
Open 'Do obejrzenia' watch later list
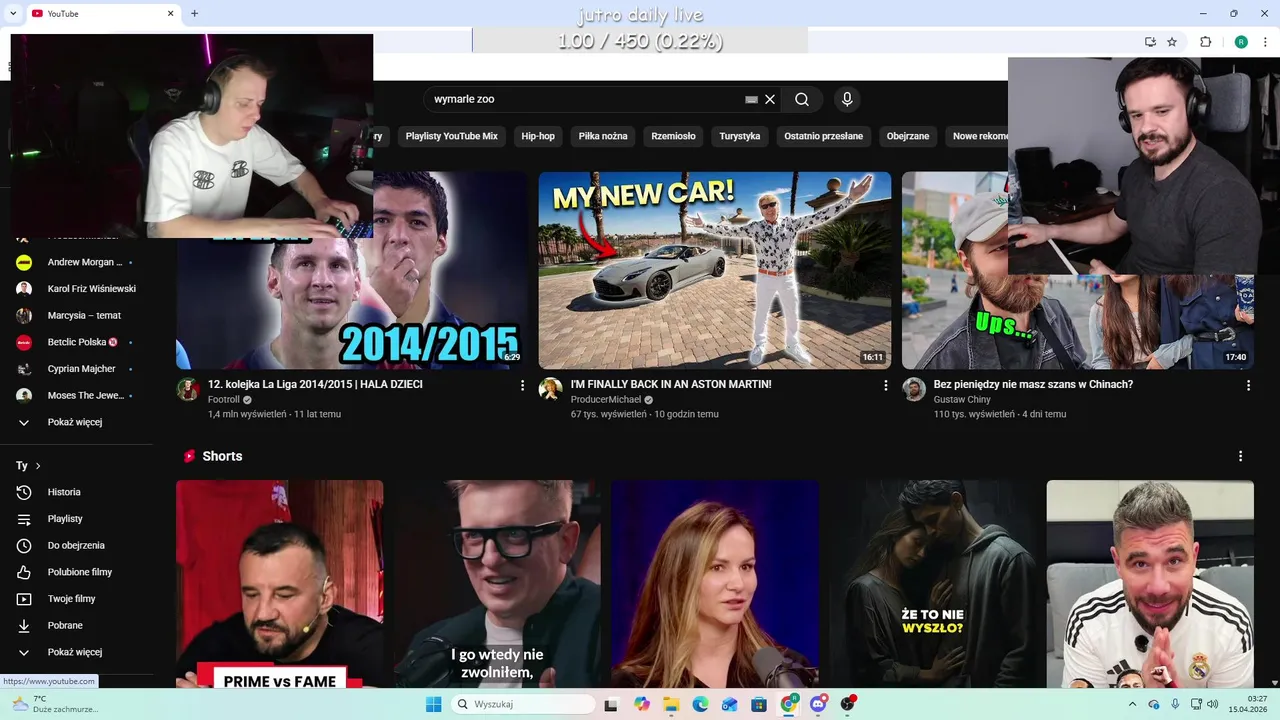76,545
